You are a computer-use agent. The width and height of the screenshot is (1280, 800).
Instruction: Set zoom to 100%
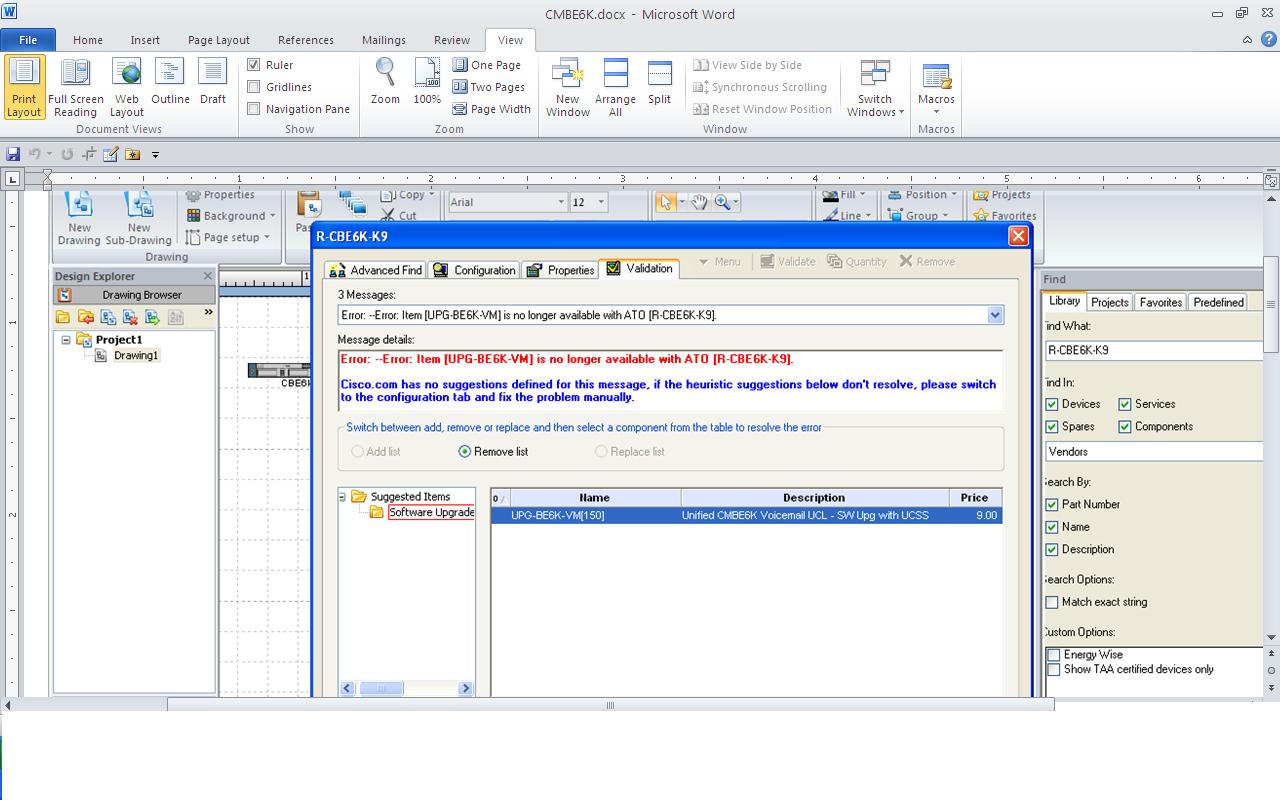point(427,82)
